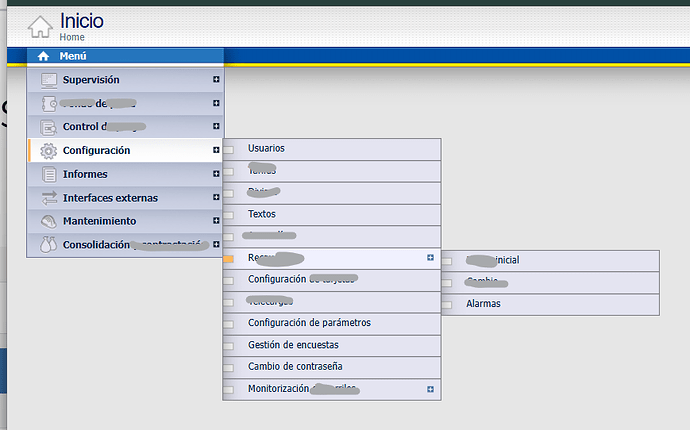Click the Consolidación icon in menu
The width and height of the screenshot is (690, 430).
click(49, 245)
